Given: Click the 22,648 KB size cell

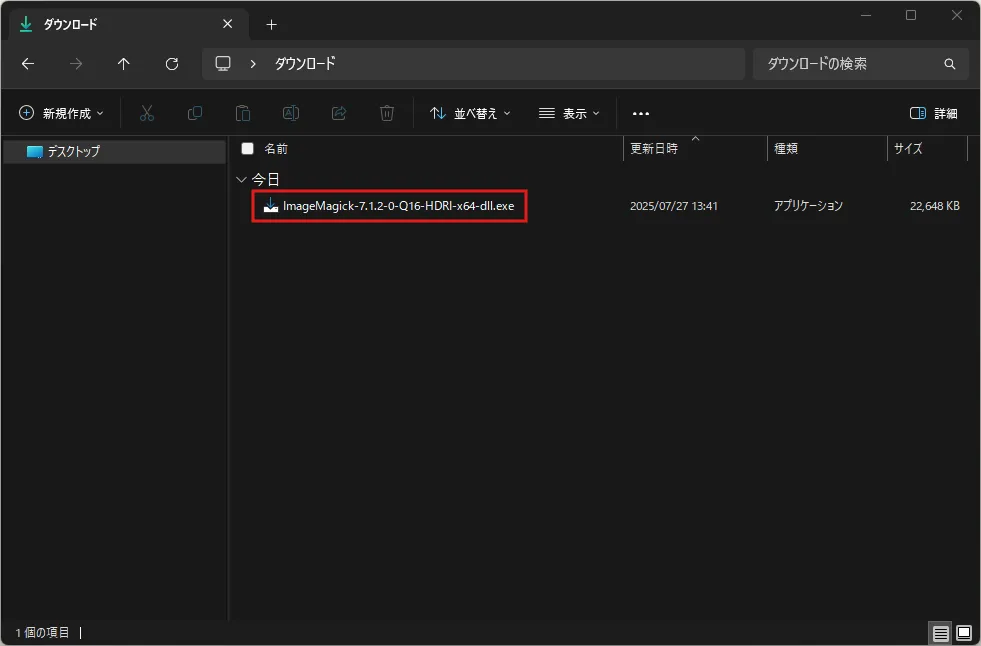Looking at the screenshot, I should tap(935, 206).
